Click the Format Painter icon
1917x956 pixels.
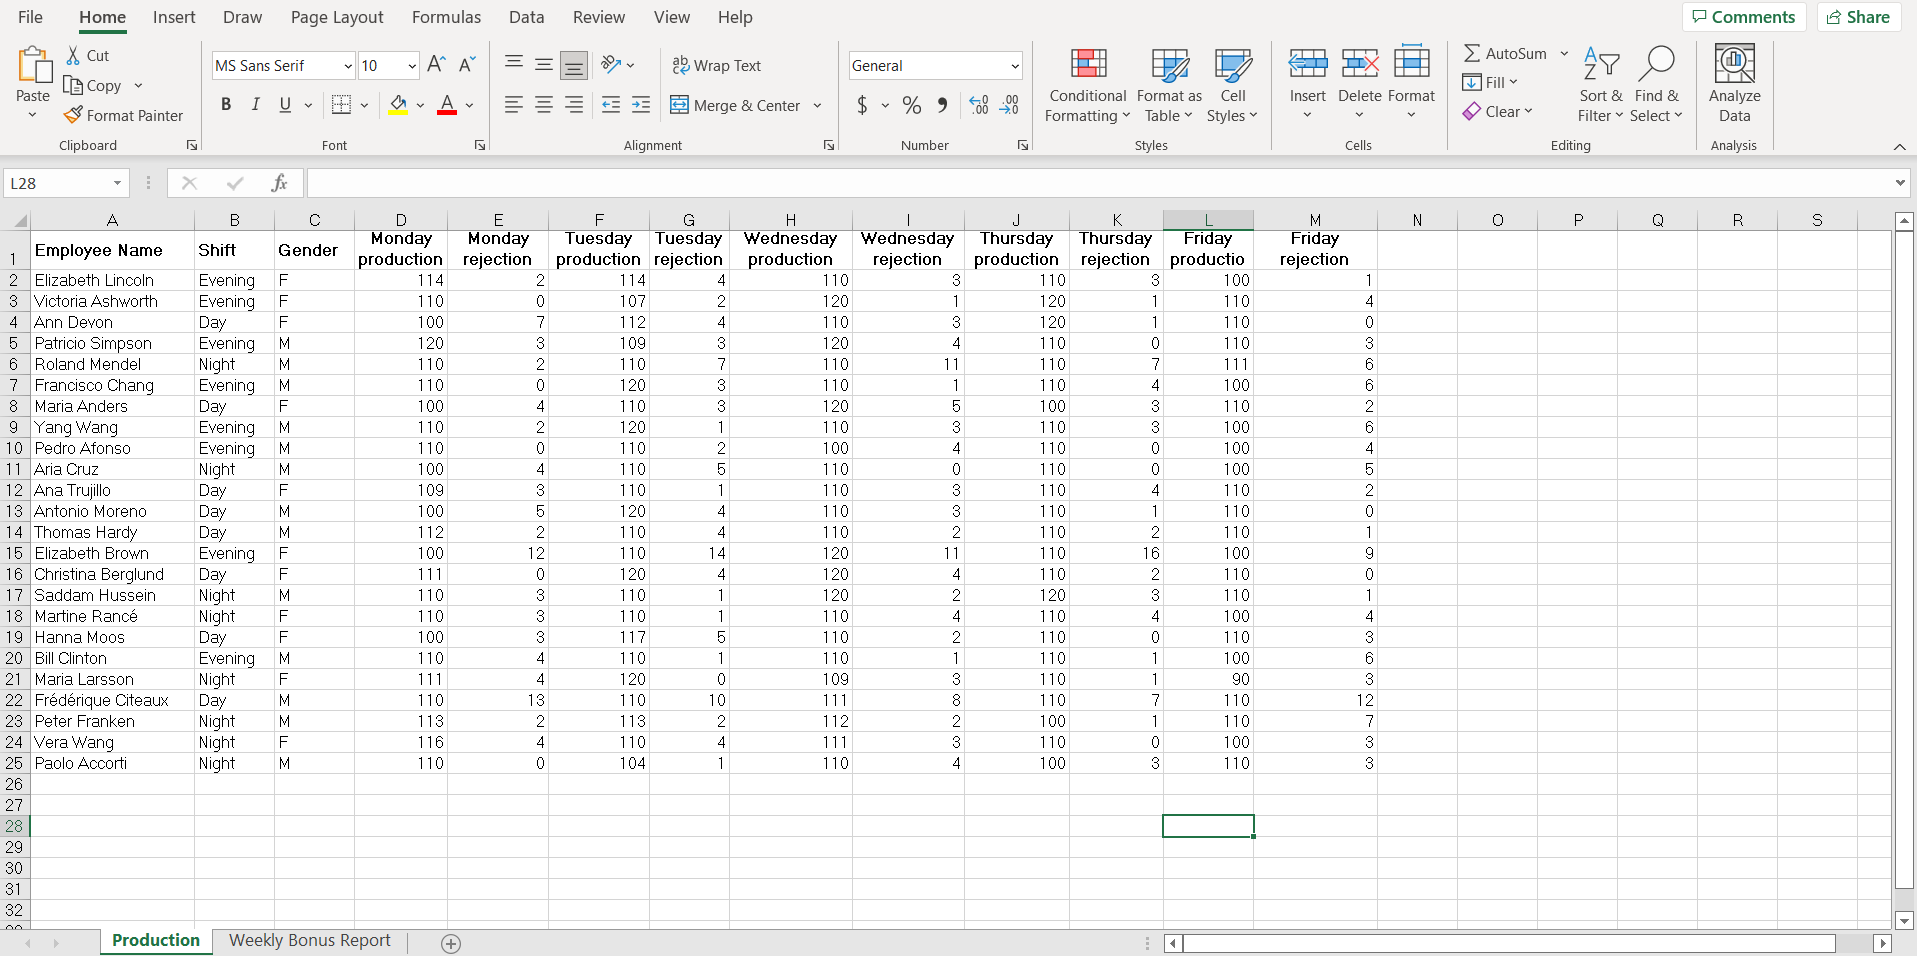pyautogui.click(x=124, y=115)
